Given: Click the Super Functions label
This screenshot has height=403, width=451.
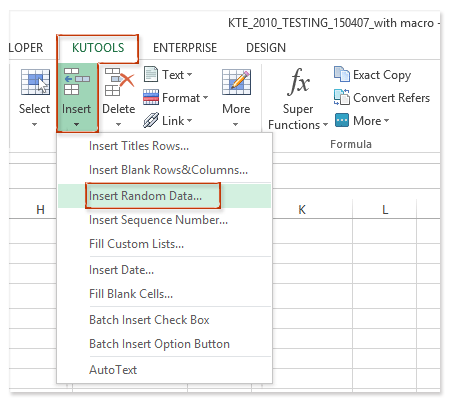Looking at the screenshot, I should point(294,117).
